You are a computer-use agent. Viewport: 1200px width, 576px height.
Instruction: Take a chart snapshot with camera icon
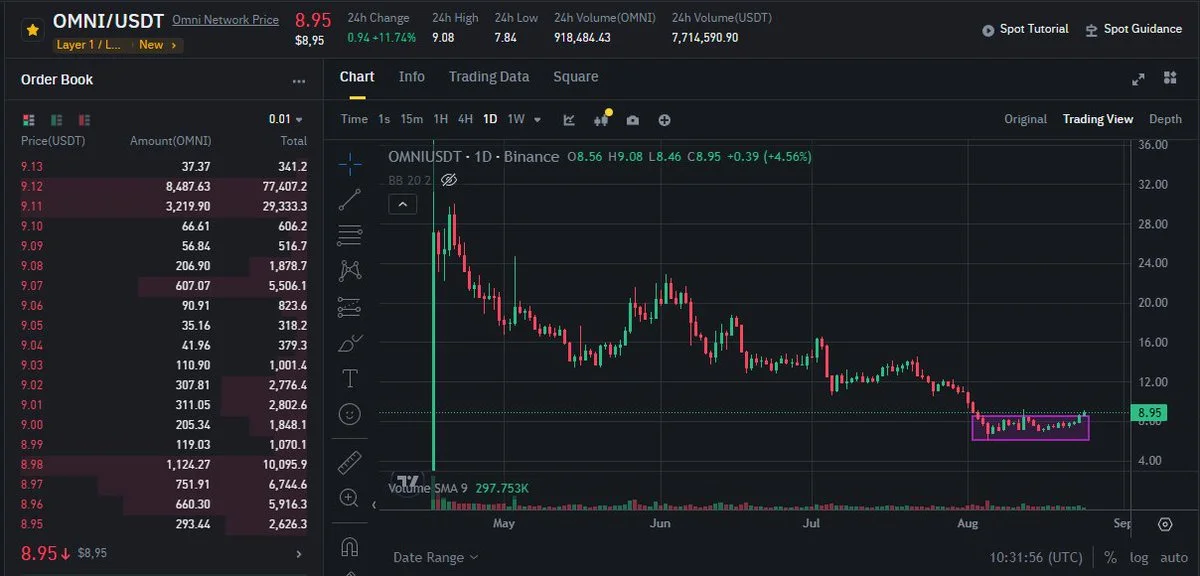coord(633,120)
